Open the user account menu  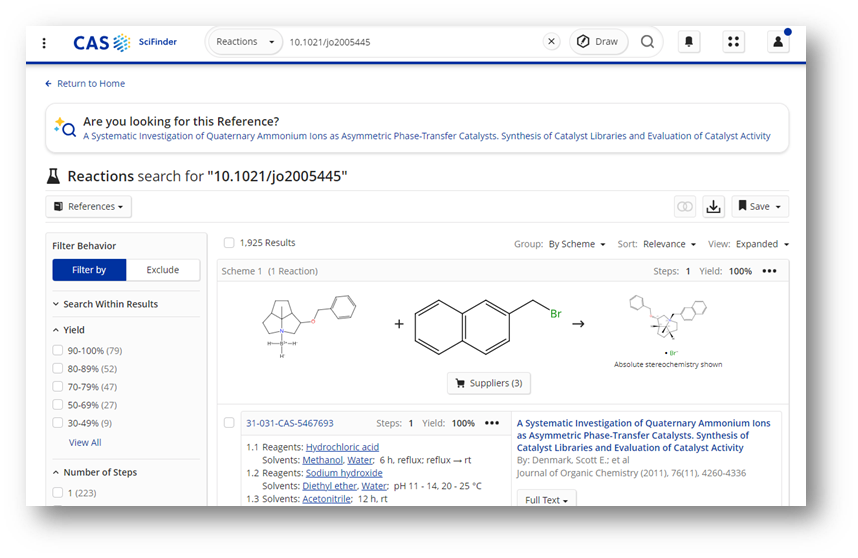[778, 42]
